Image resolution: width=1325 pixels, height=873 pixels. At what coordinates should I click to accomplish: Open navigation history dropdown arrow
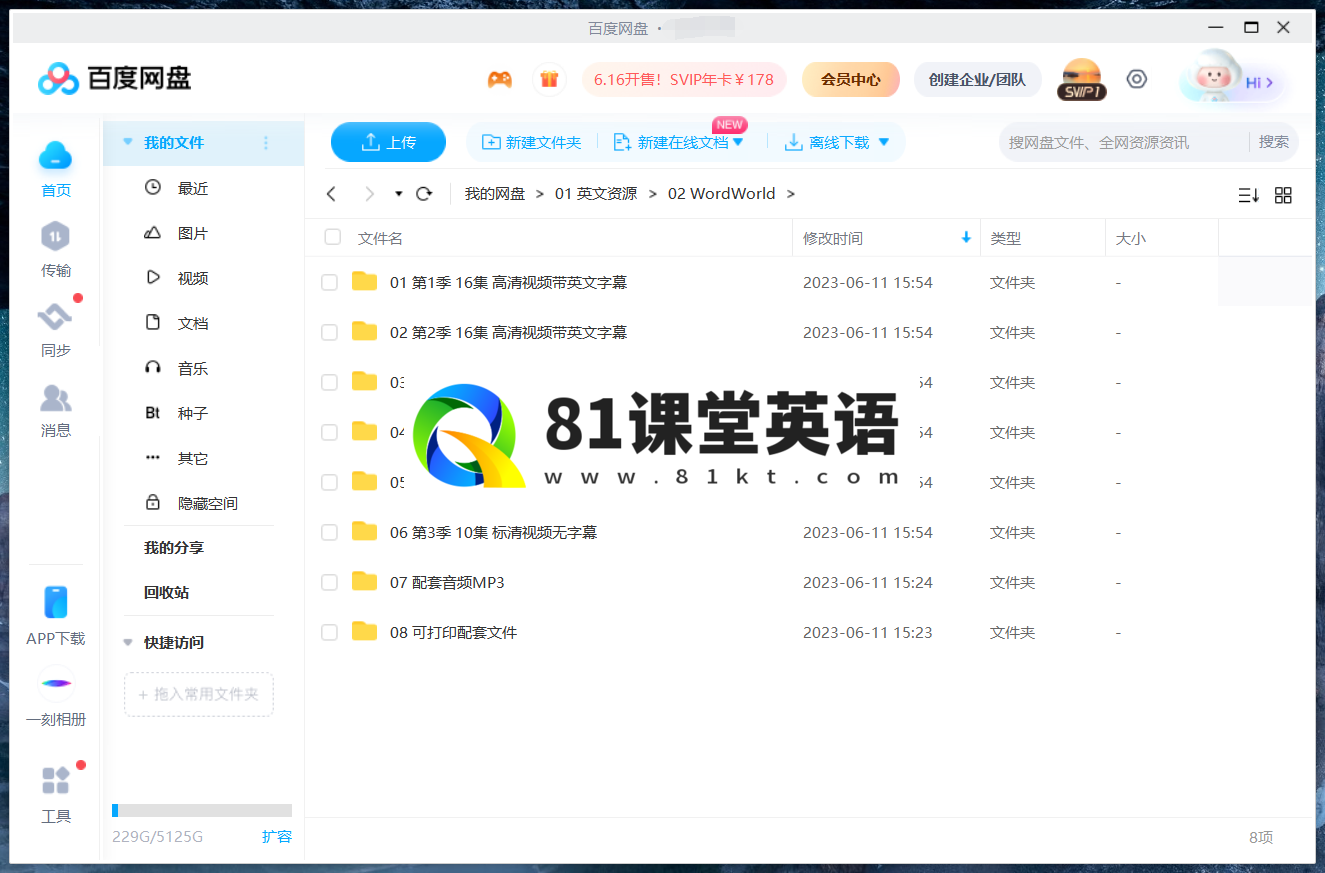pyautogui.click(x=398, y=194)
